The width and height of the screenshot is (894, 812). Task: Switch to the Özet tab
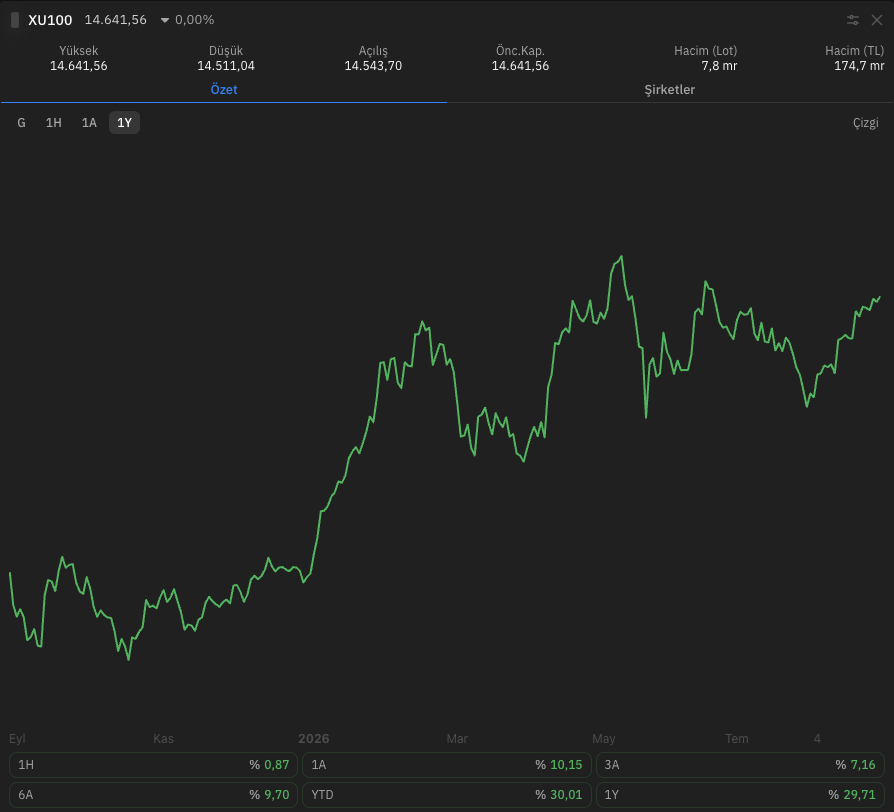(224, 90)
